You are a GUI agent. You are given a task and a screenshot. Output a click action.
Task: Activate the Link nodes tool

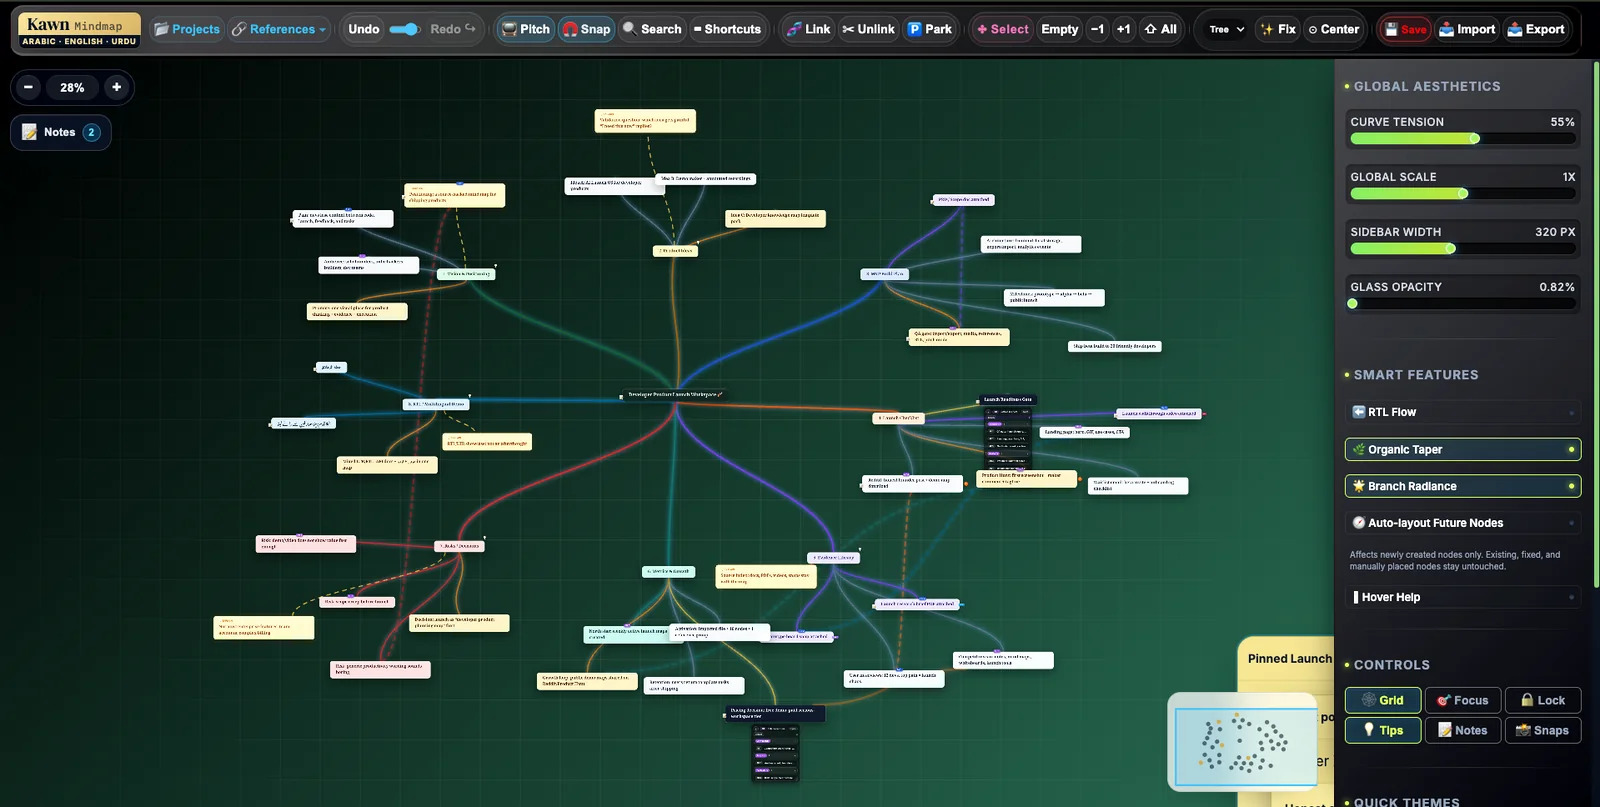(808, 29)
